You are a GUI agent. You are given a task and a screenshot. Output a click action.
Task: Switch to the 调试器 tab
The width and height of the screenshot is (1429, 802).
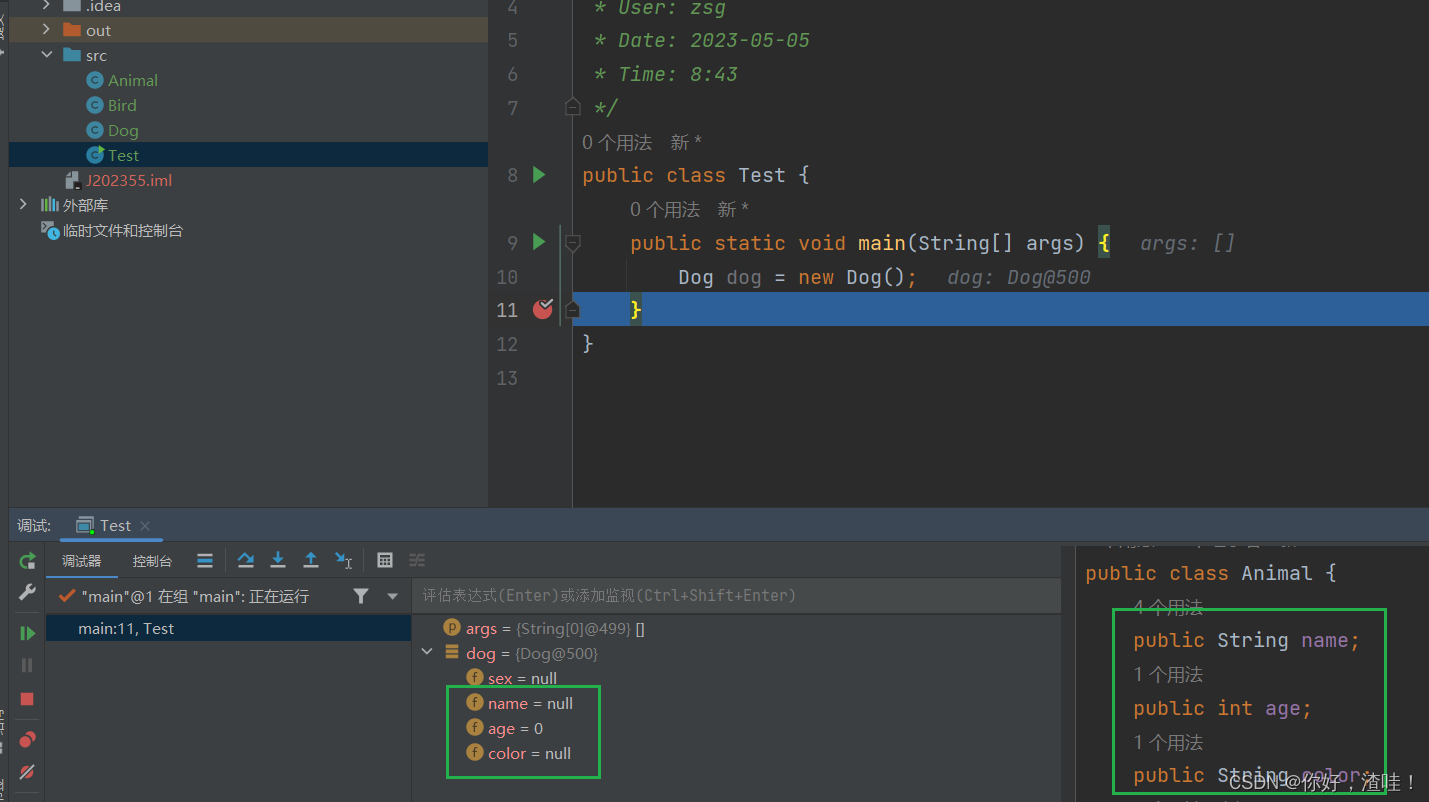[81, 561]
